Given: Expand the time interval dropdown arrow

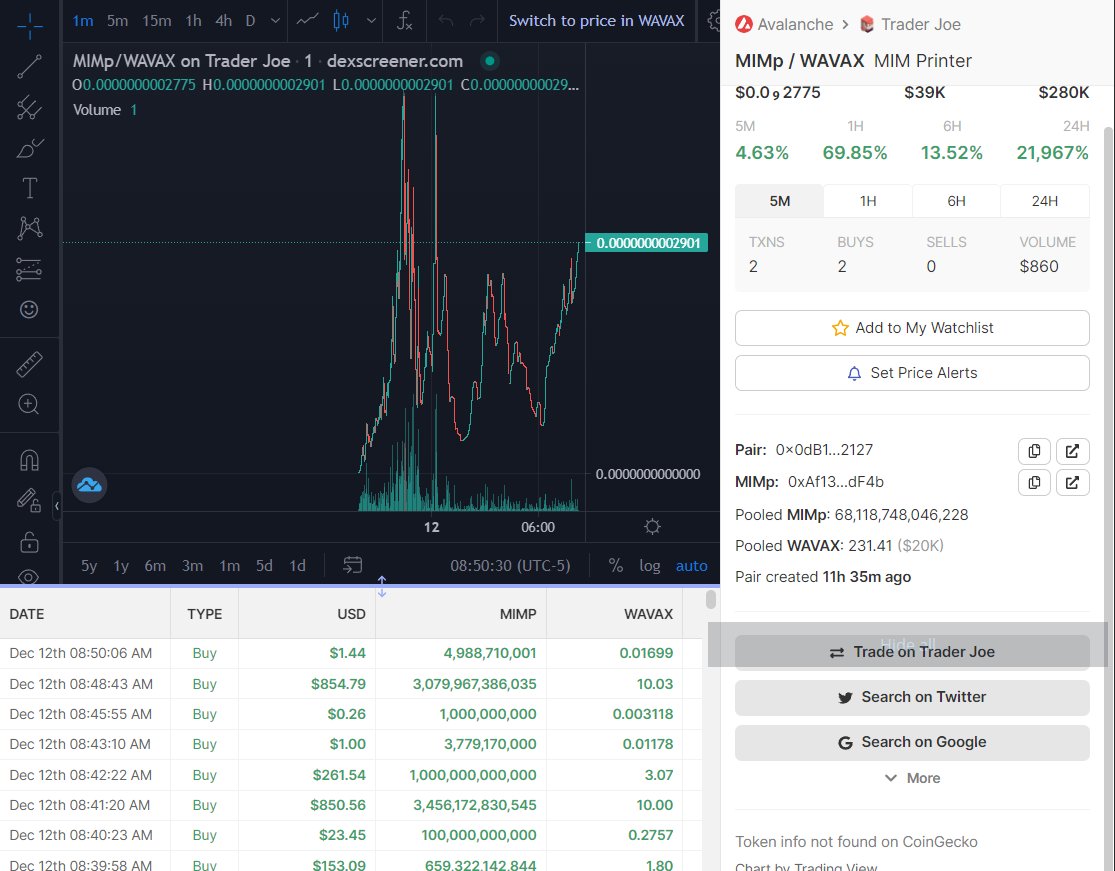Looking at the screenshot, I should click(275, 21).
